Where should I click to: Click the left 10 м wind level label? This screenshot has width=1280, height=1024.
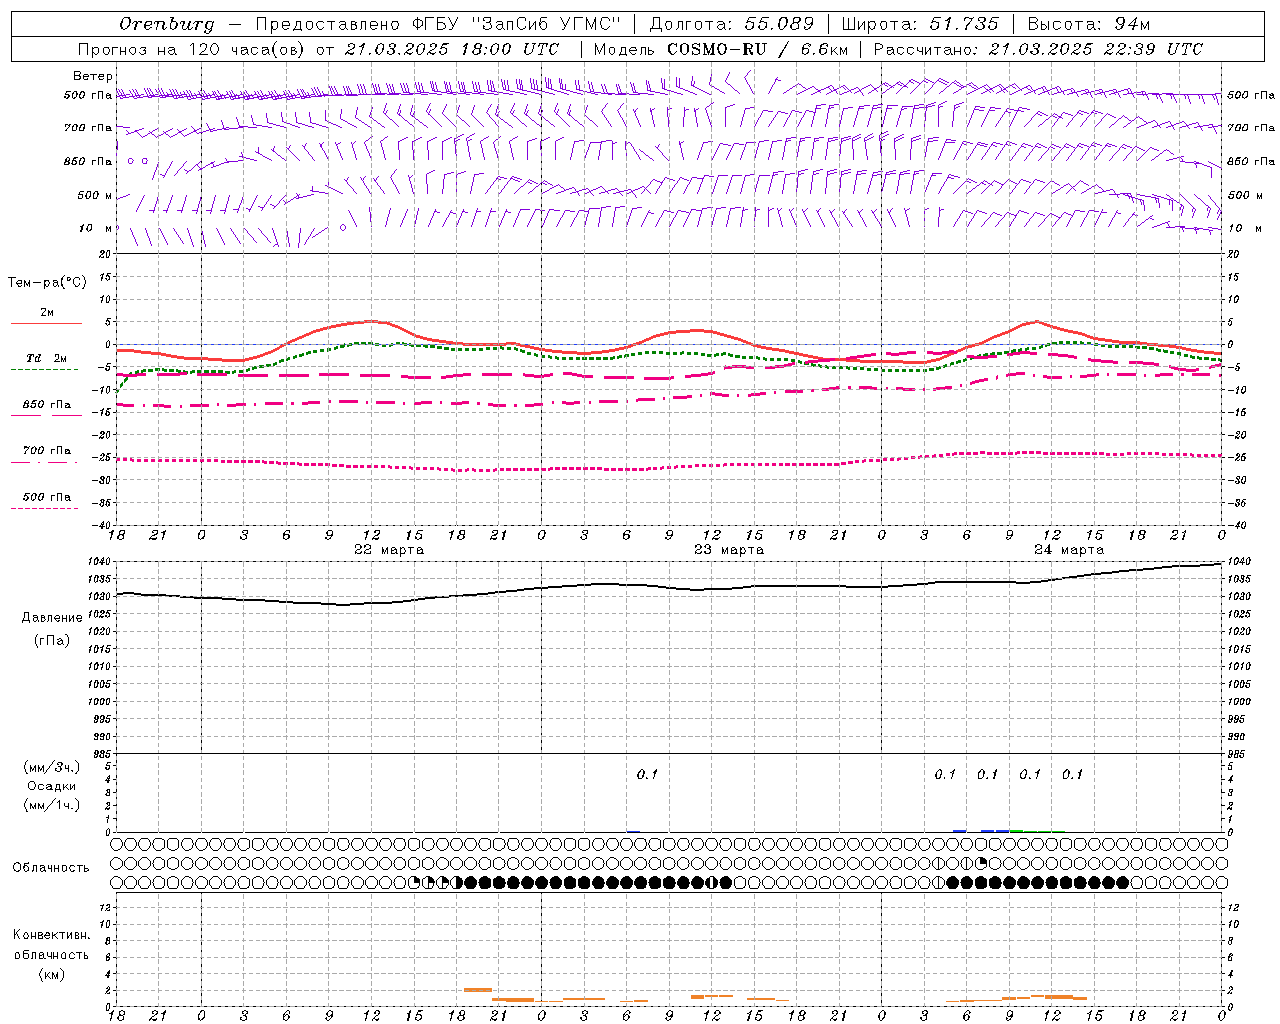click(96, 228)
